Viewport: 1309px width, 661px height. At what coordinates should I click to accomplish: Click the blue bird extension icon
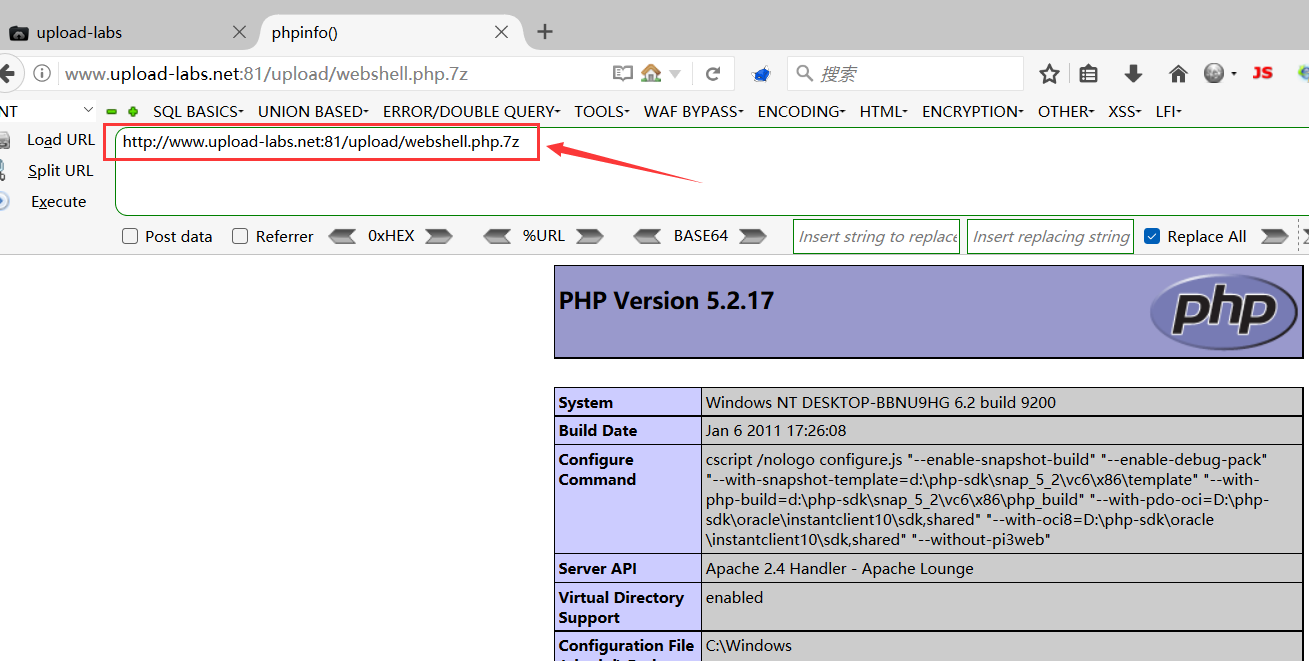pos(761,74)
